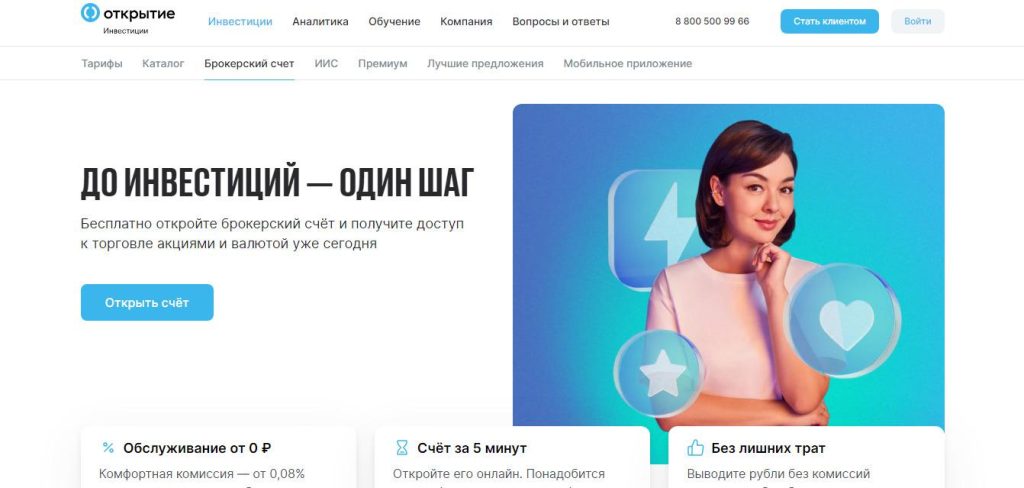1024x488 pixels.
Task: Switch to the Тарифы tab
Action: pyautogui.click(x=101, y=63)
